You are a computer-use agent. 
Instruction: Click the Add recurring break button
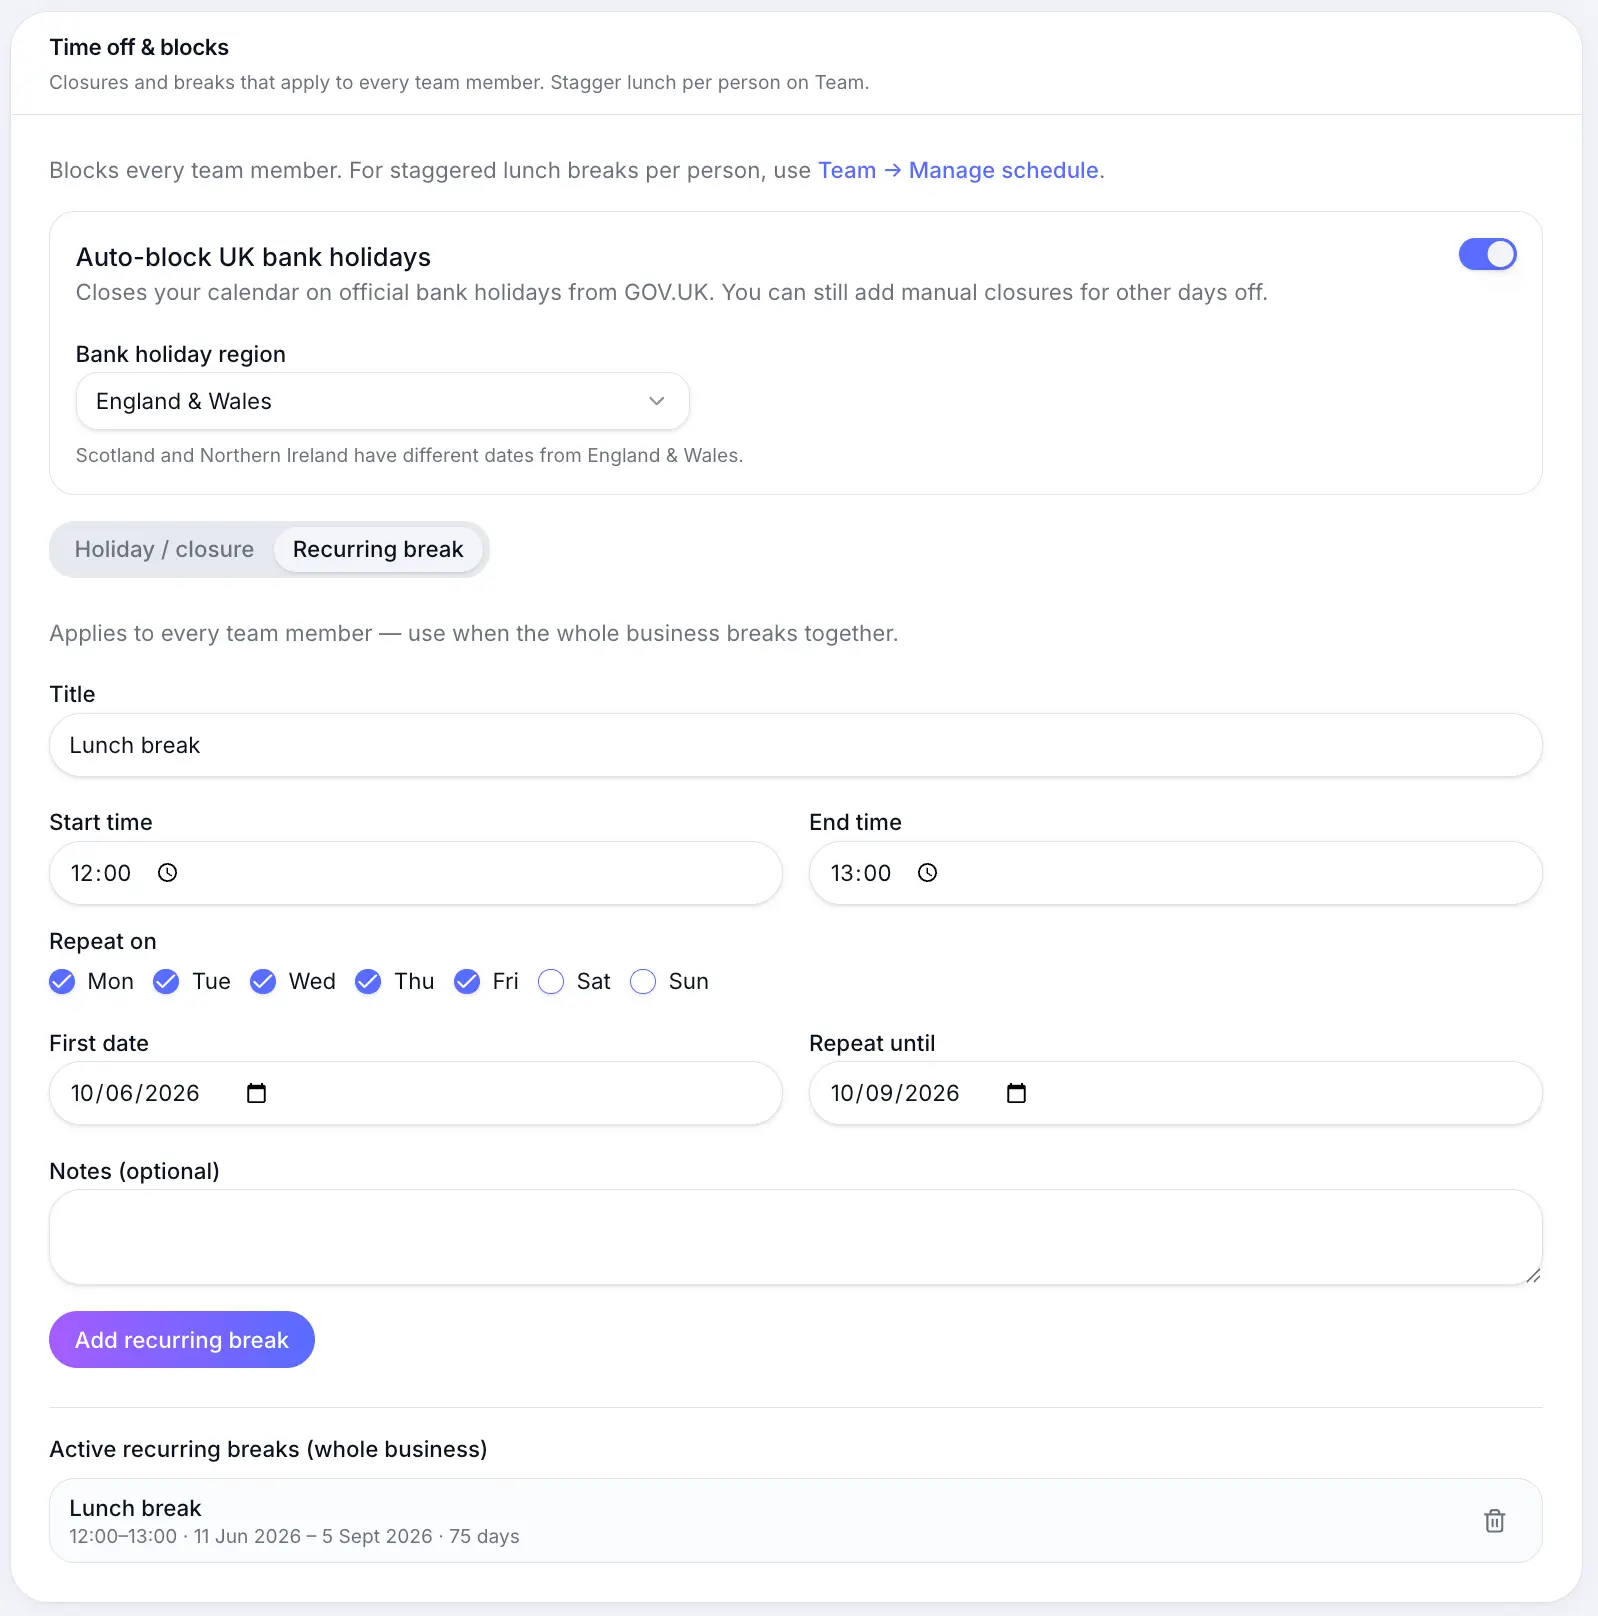182,1339
